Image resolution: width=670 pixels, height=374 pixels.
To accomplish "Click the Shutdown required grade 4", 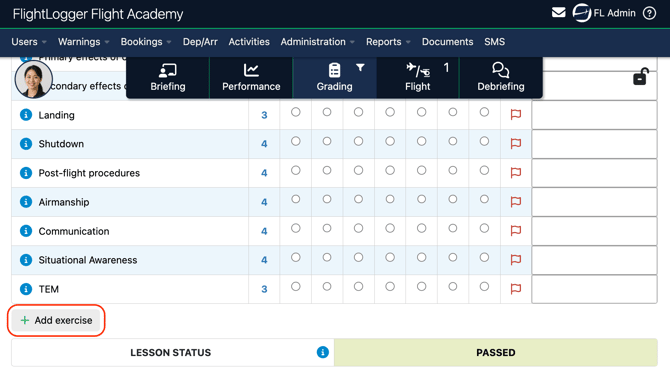I will click(264, 144).
